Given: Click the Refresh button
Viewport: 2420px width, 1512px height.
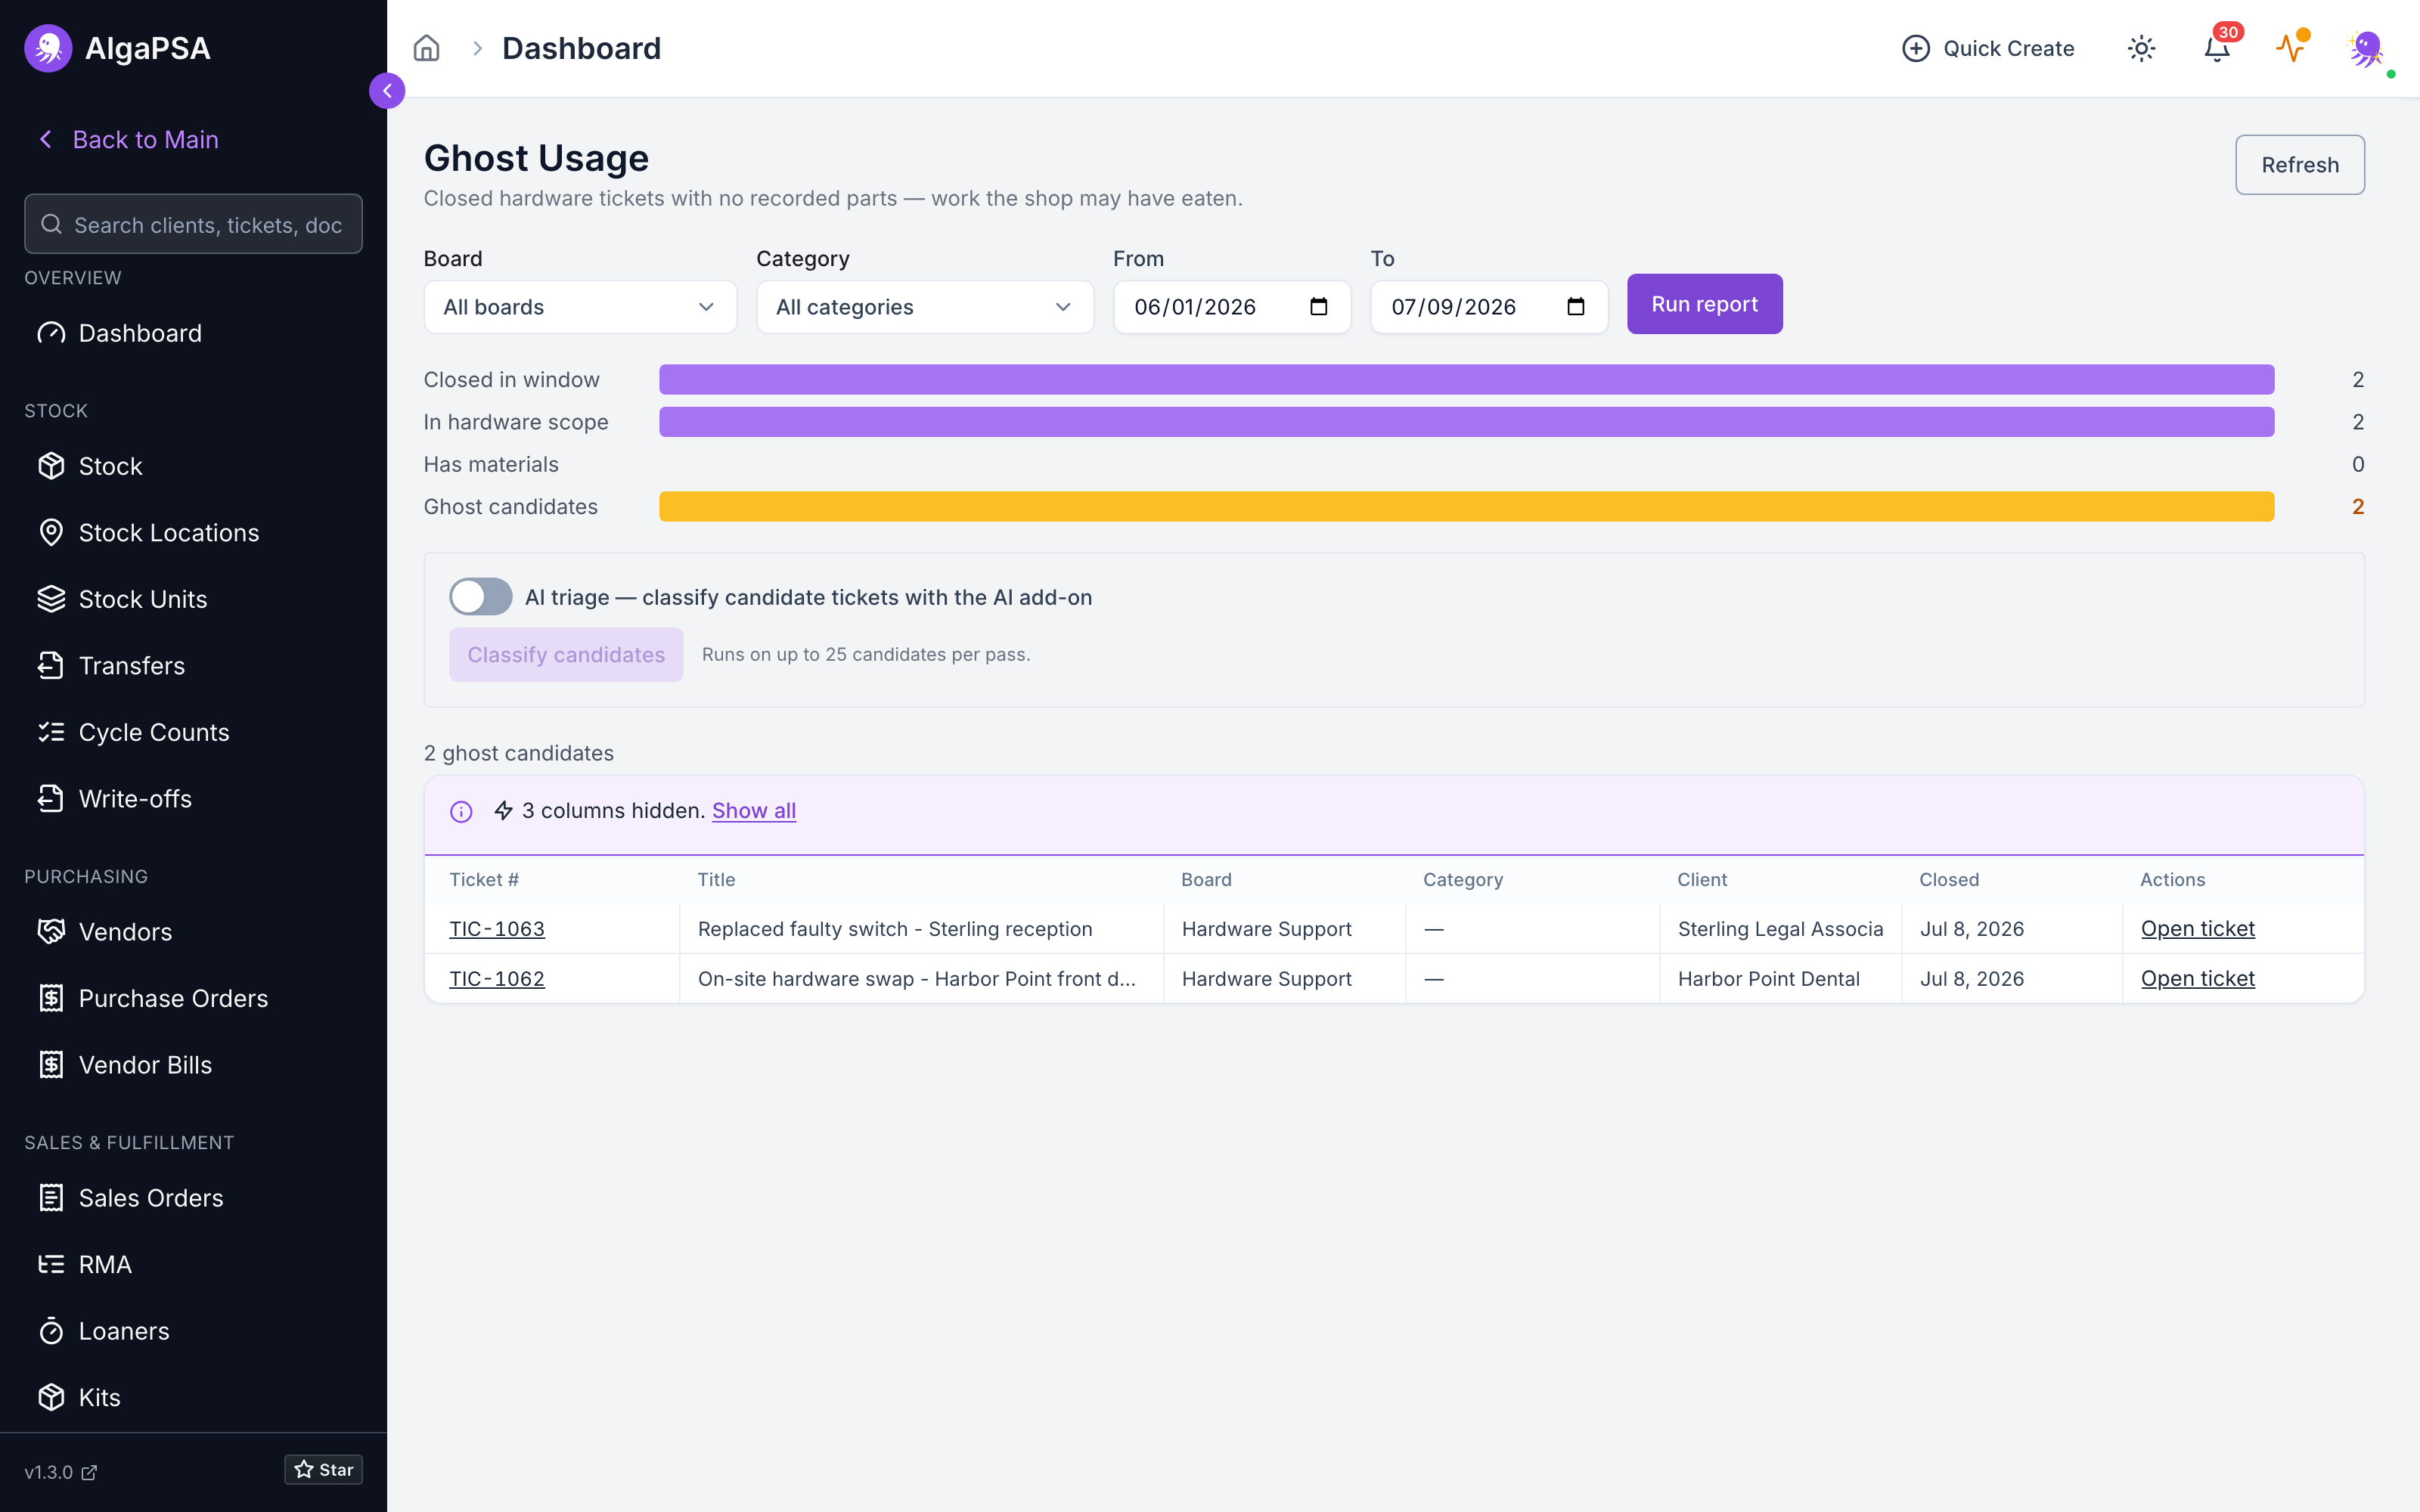Looking at the screenshot, I should [2300, 165].
